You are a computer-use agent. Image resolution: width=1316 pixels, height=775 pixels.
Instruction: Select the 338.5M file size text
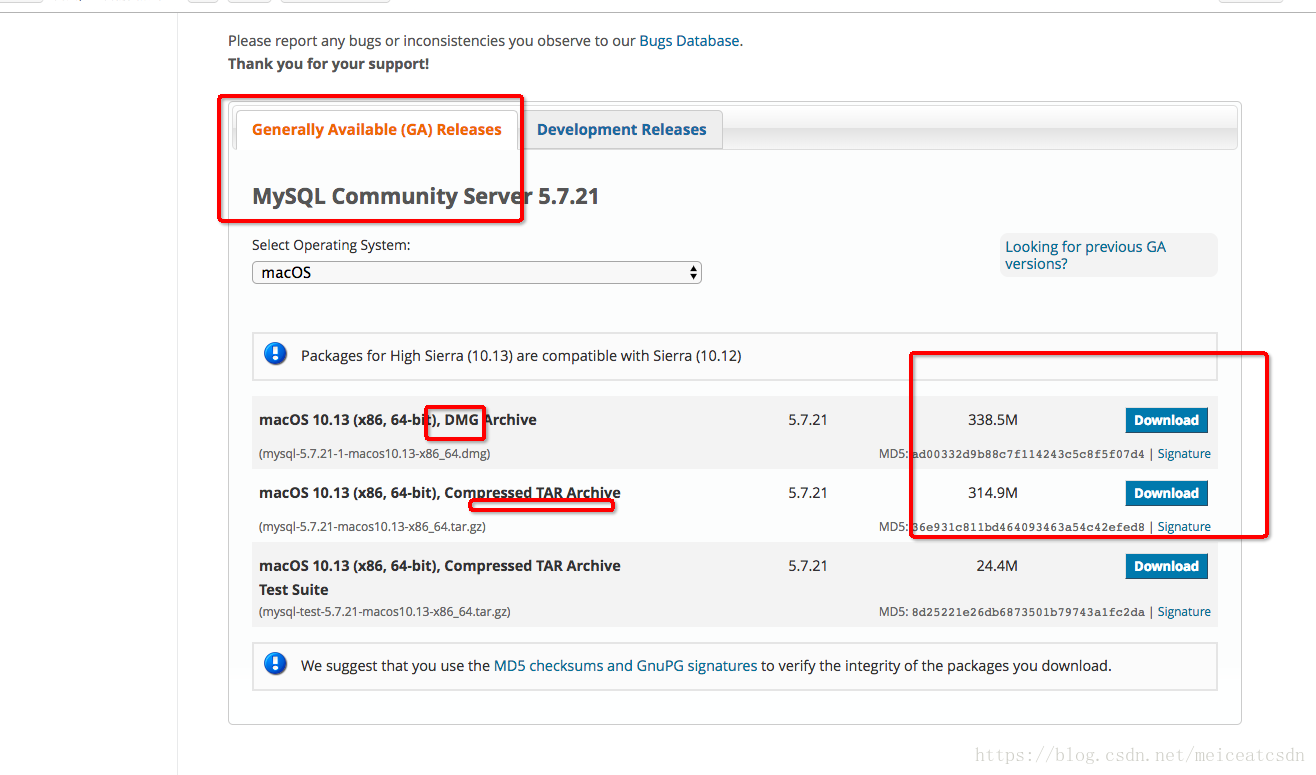point(993,420)
